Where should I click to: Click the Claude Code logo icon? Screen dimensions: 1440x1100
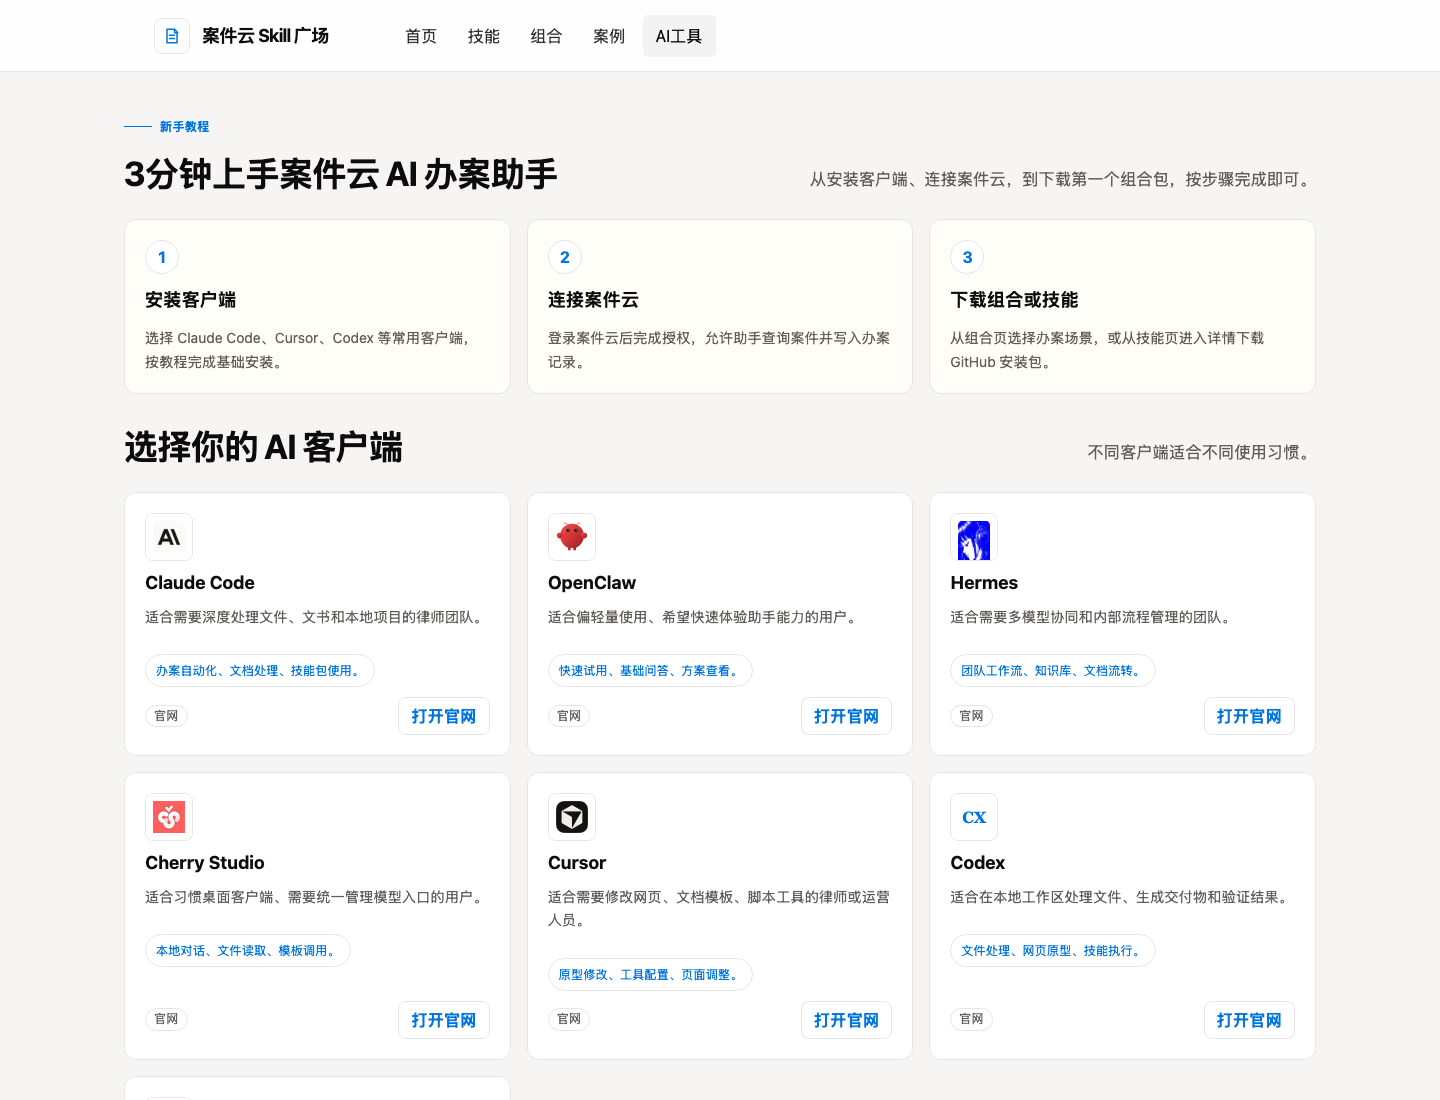[169, 537]
